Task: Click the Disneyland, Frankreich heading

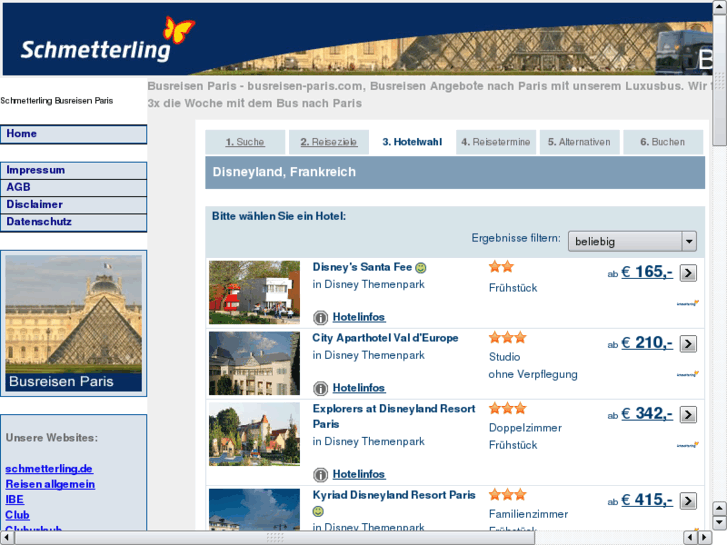Action: click(x=284, y=172)
